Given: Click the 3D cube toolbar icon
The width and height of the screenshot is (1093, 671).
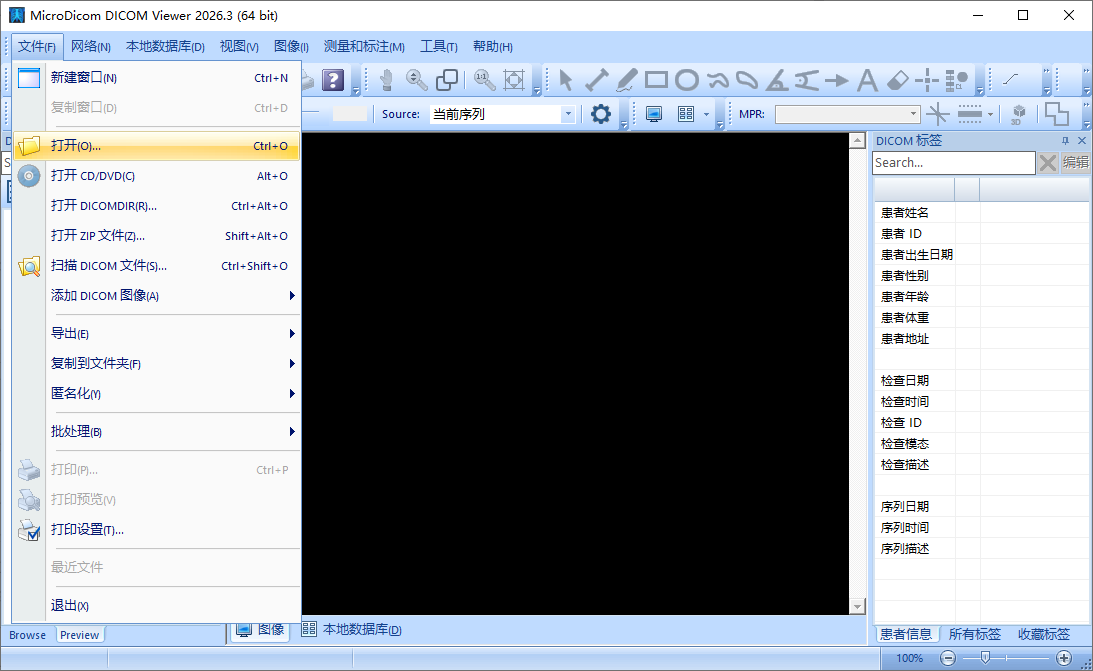Looking at the screenshot, I should pyautogui.click(x=1018, y=114).
